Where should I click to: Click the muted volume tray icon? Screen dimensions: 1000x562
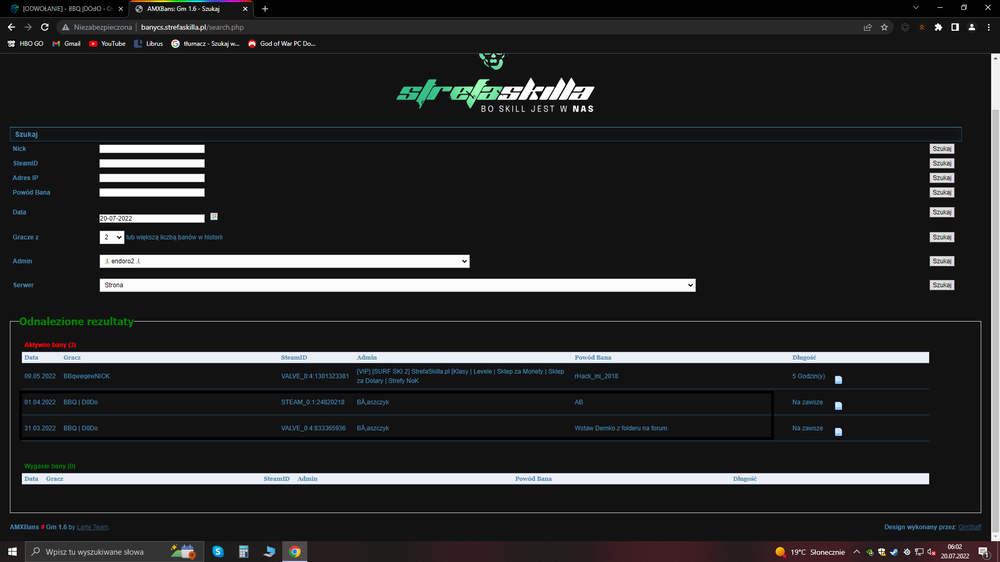click(931, 552)
